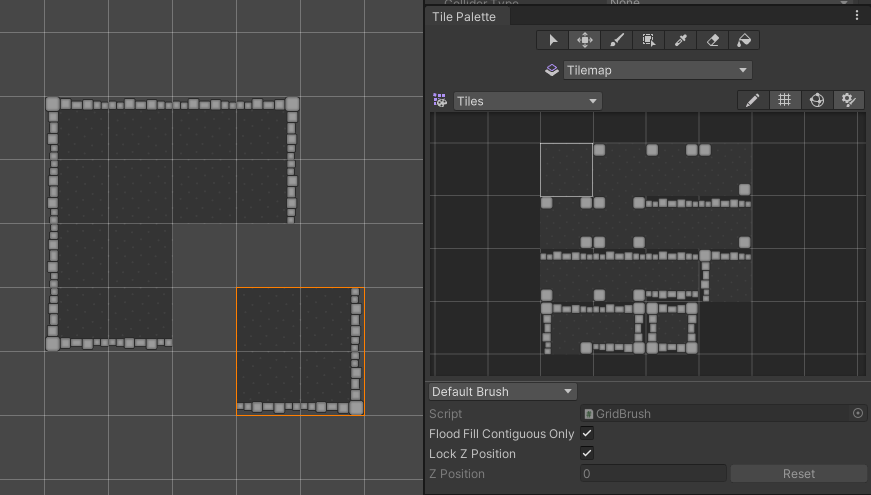Select the Eraser tool
This screenshot has width=871, height=495.
tap(712, 40)
